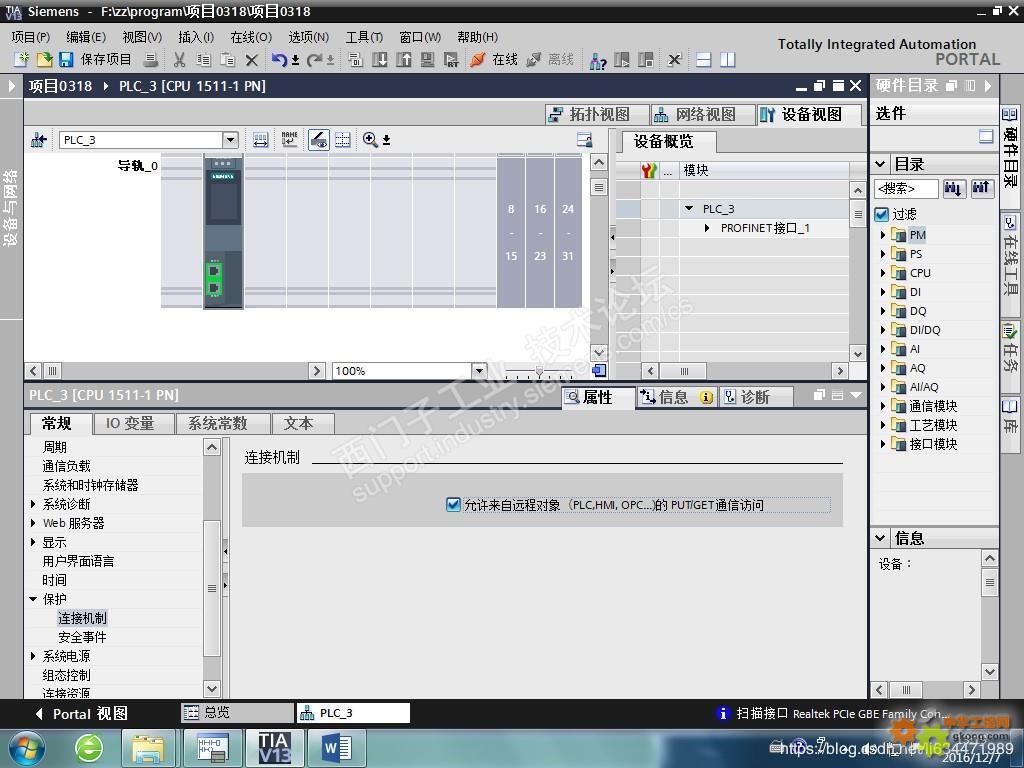The image size is (1024, 768).
Task: Open 总览 overview in bottom bar
Action: pyautogui.click(x=236, y=712)
